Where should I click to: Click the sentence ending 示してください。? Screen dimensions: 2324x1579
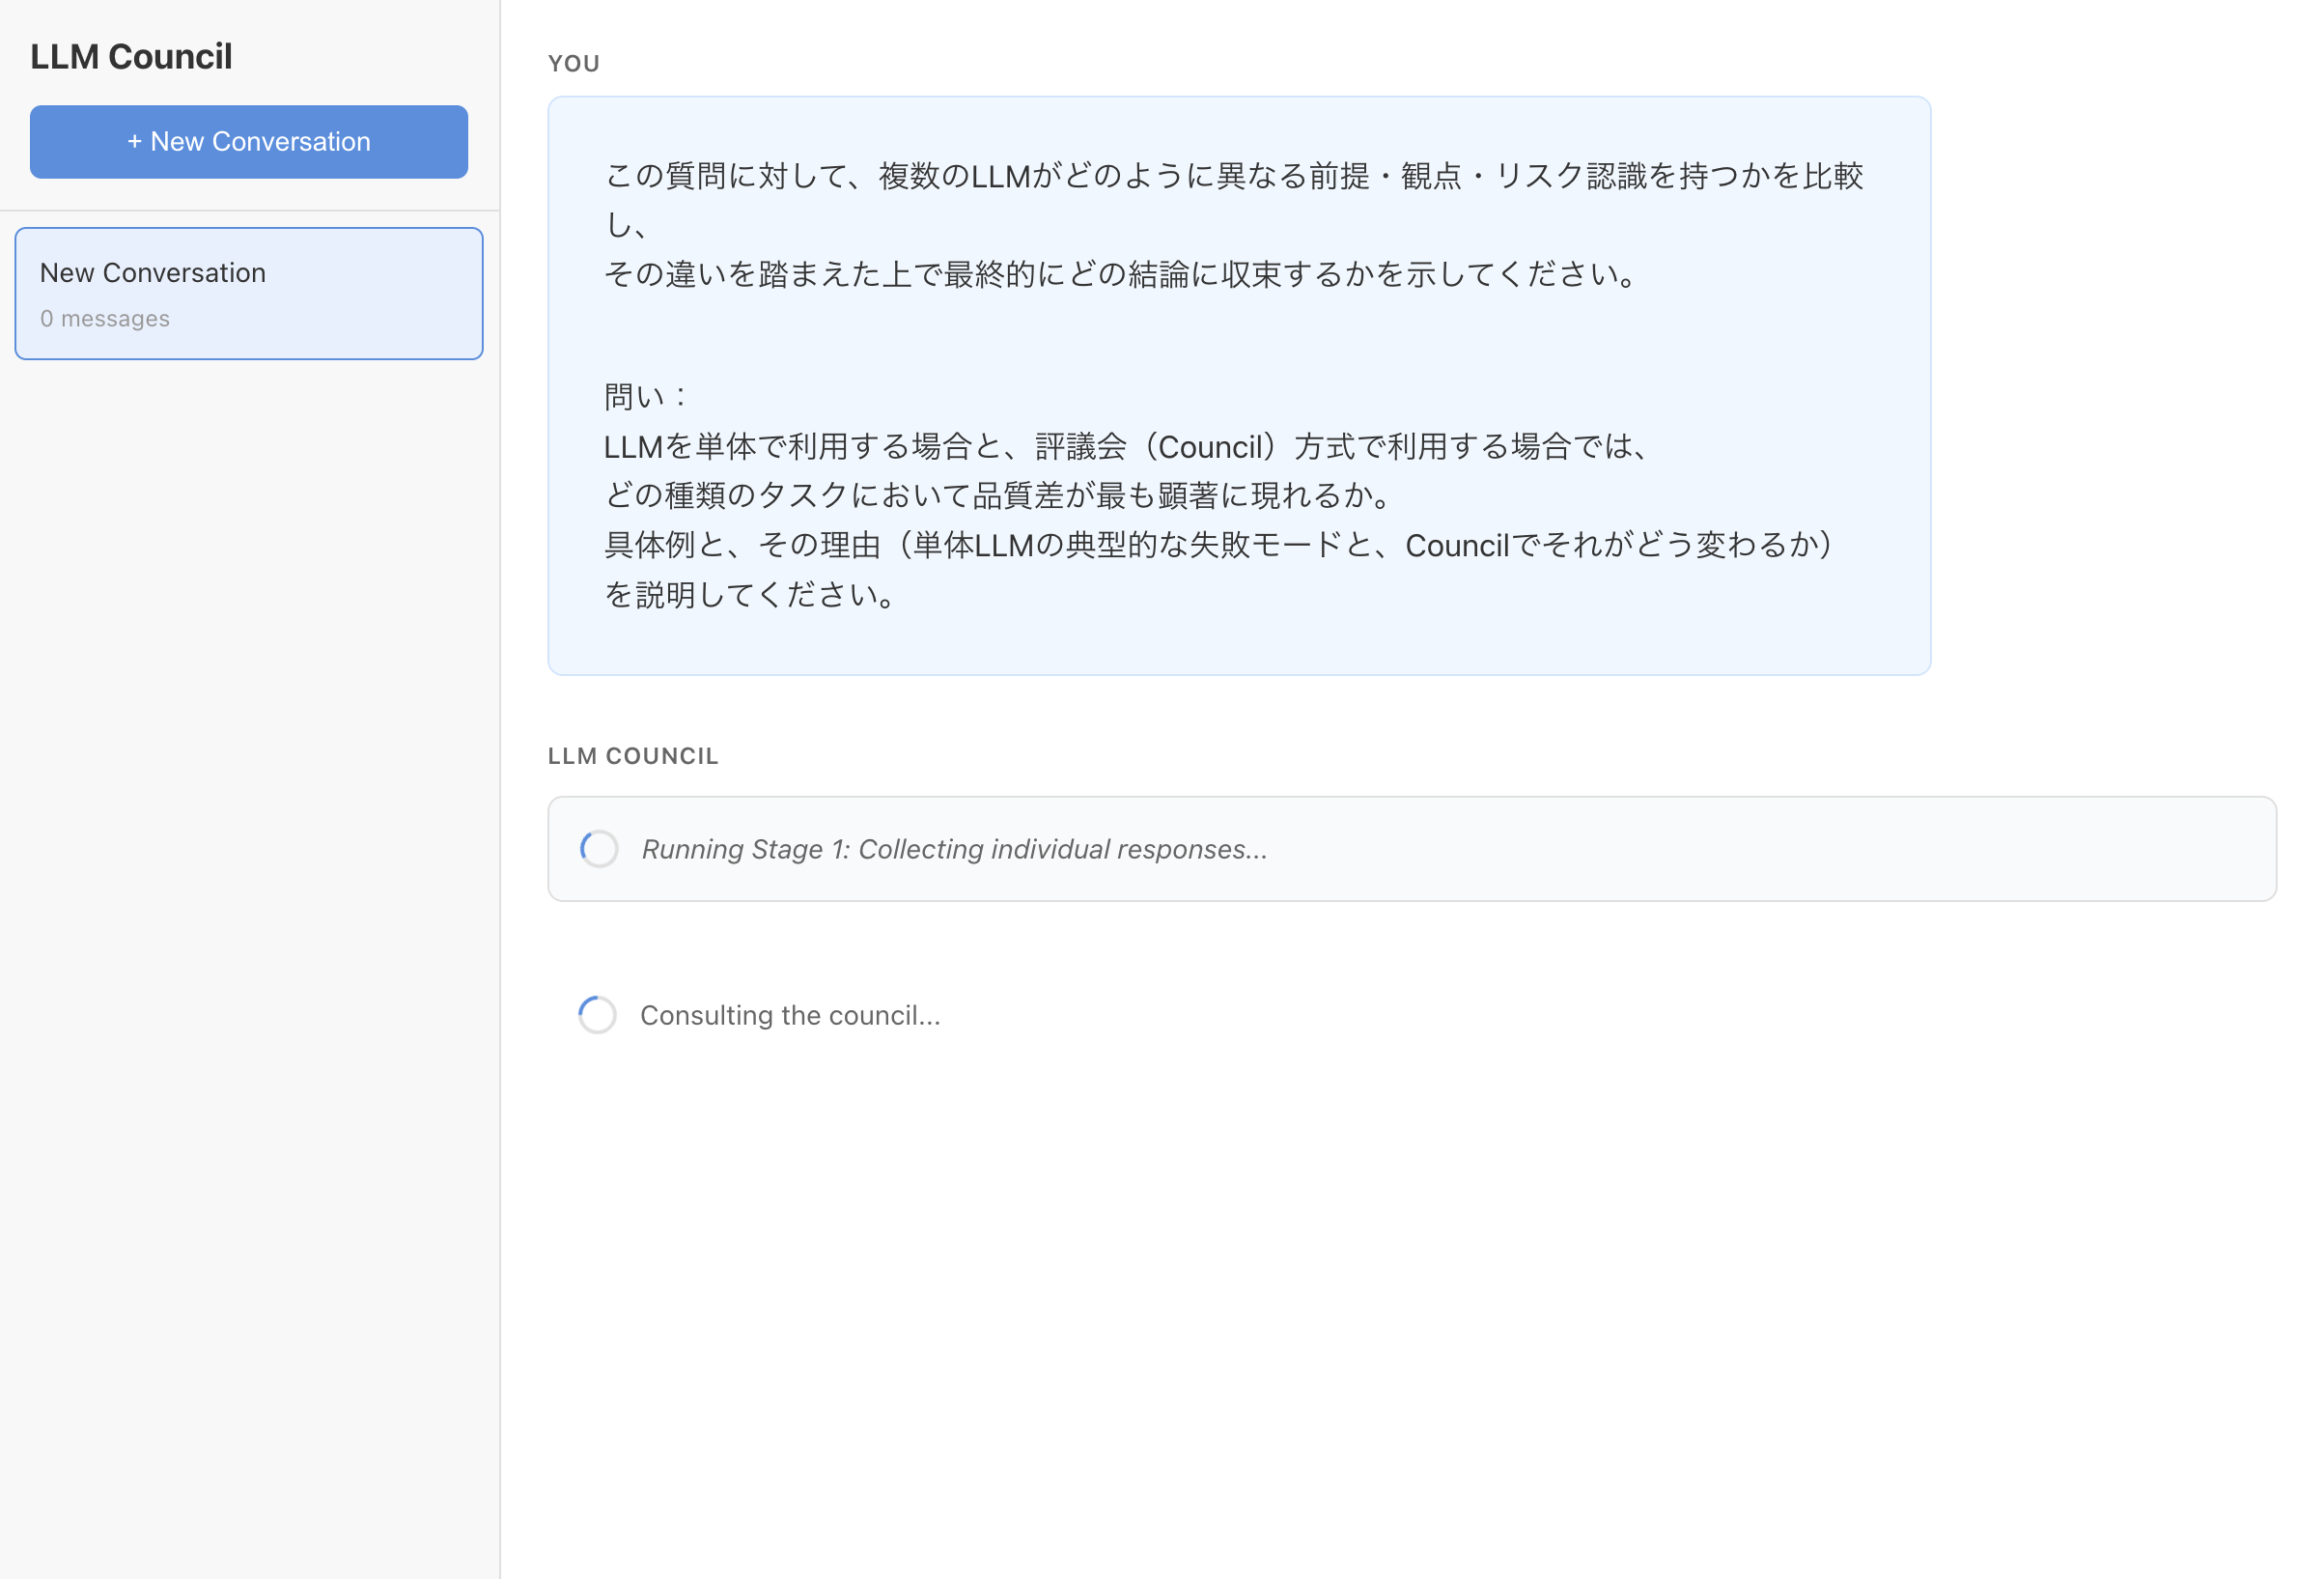1122,274
